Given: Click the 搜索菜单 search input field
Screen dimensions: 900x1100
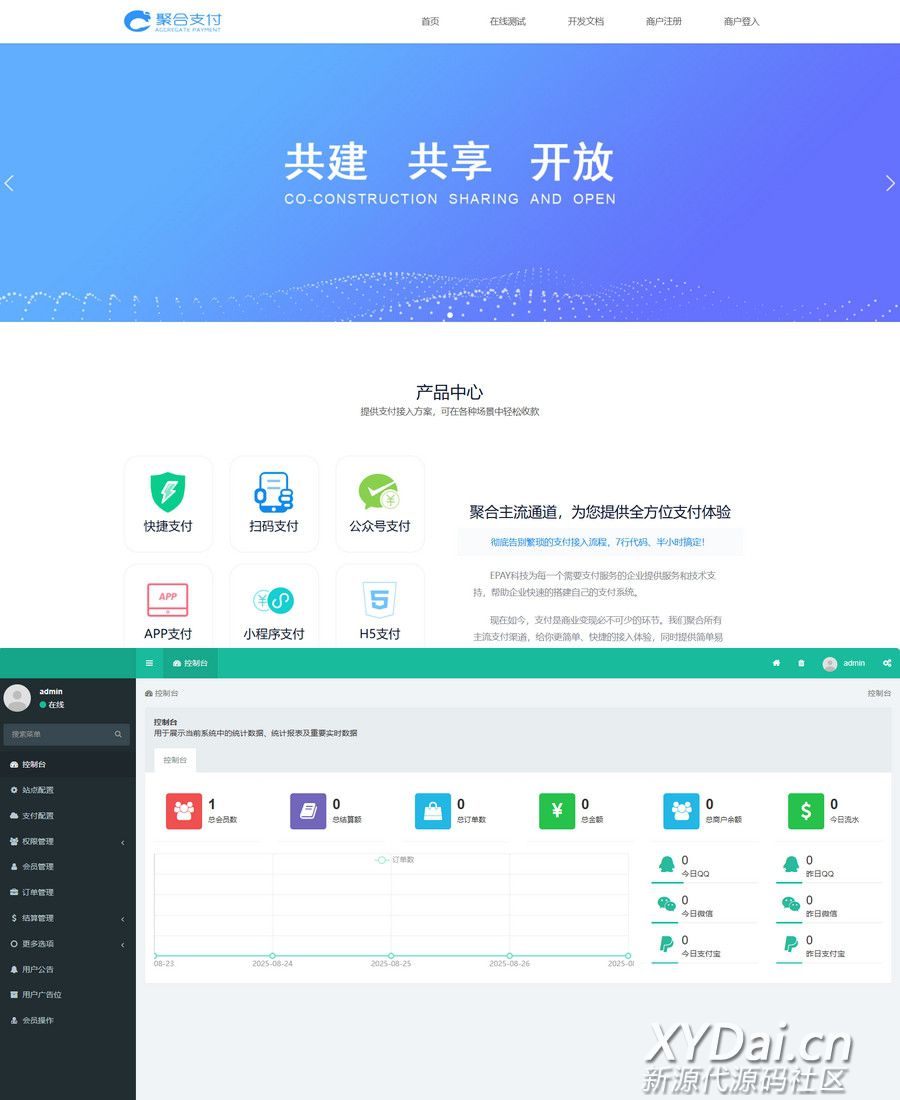Looking at the screenshot, I should coord(60,734).
